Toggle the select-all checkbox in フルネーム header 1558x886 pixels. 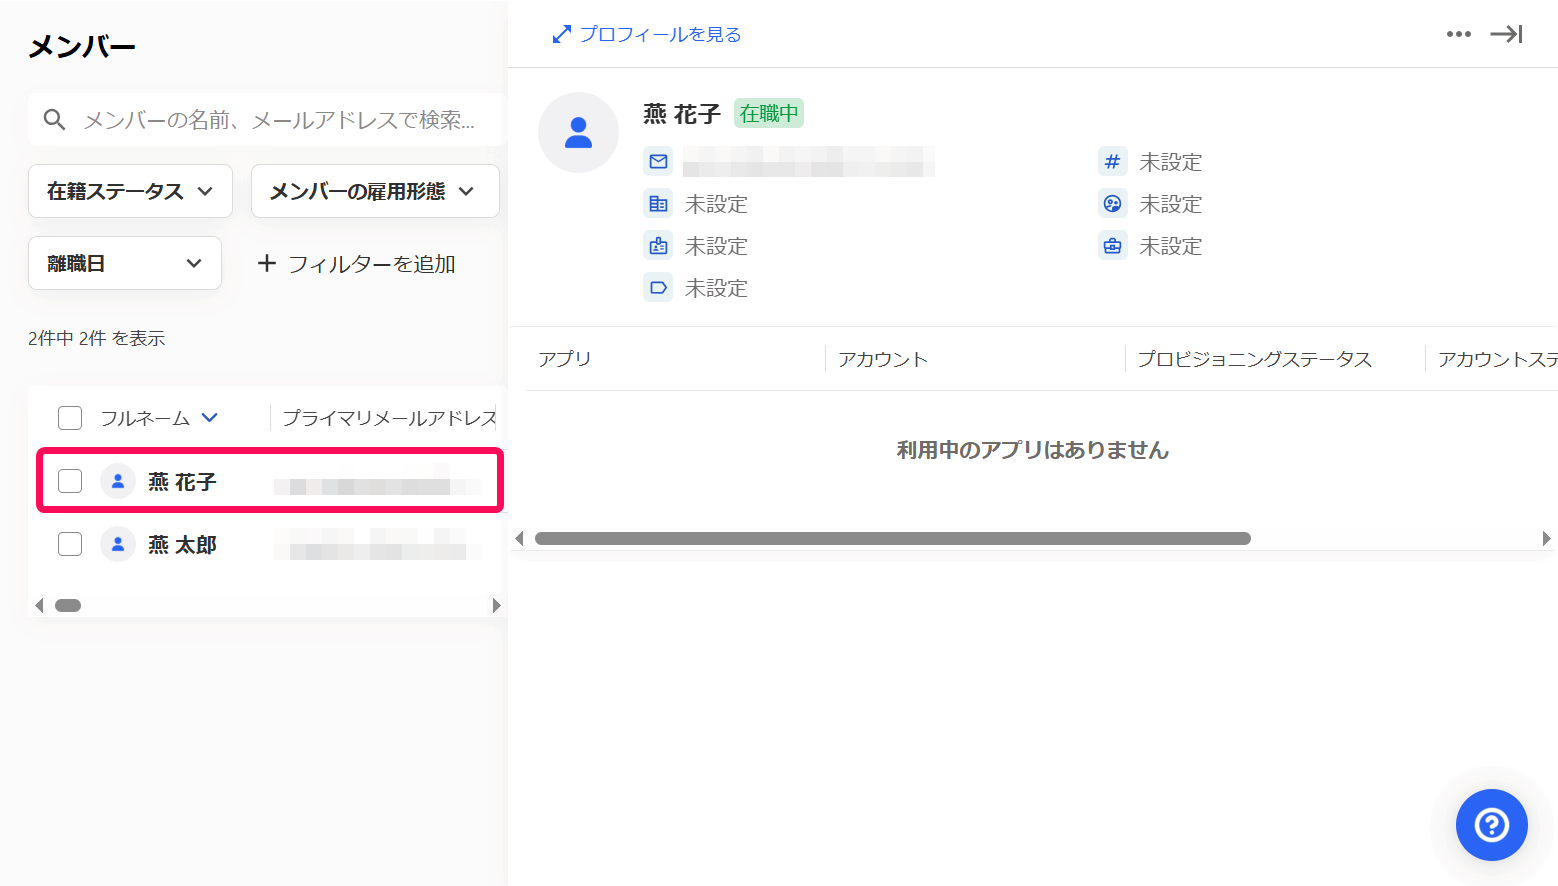coord(70,418)
